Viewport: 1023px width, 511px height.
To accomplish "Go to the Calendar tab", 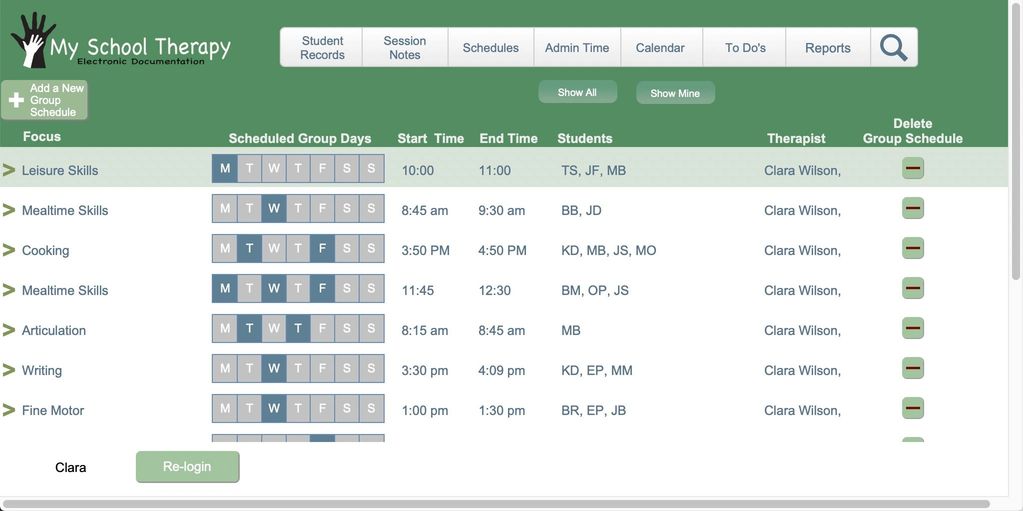I will pos(660,48).
